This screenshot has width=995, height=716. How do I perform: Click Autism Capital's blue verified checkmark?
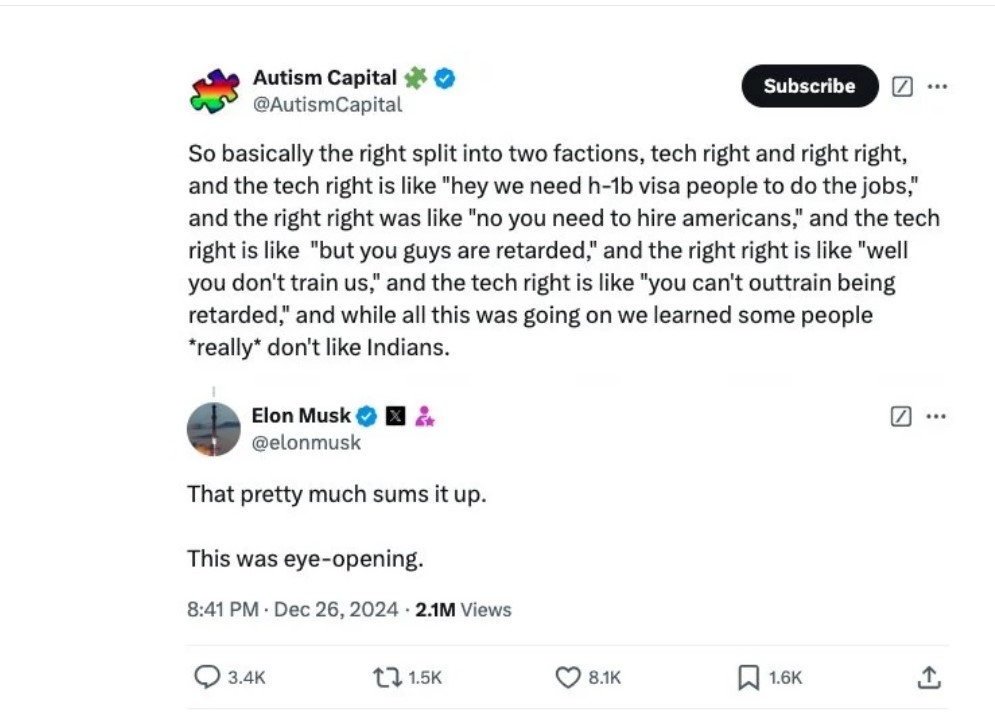point(446,78)
